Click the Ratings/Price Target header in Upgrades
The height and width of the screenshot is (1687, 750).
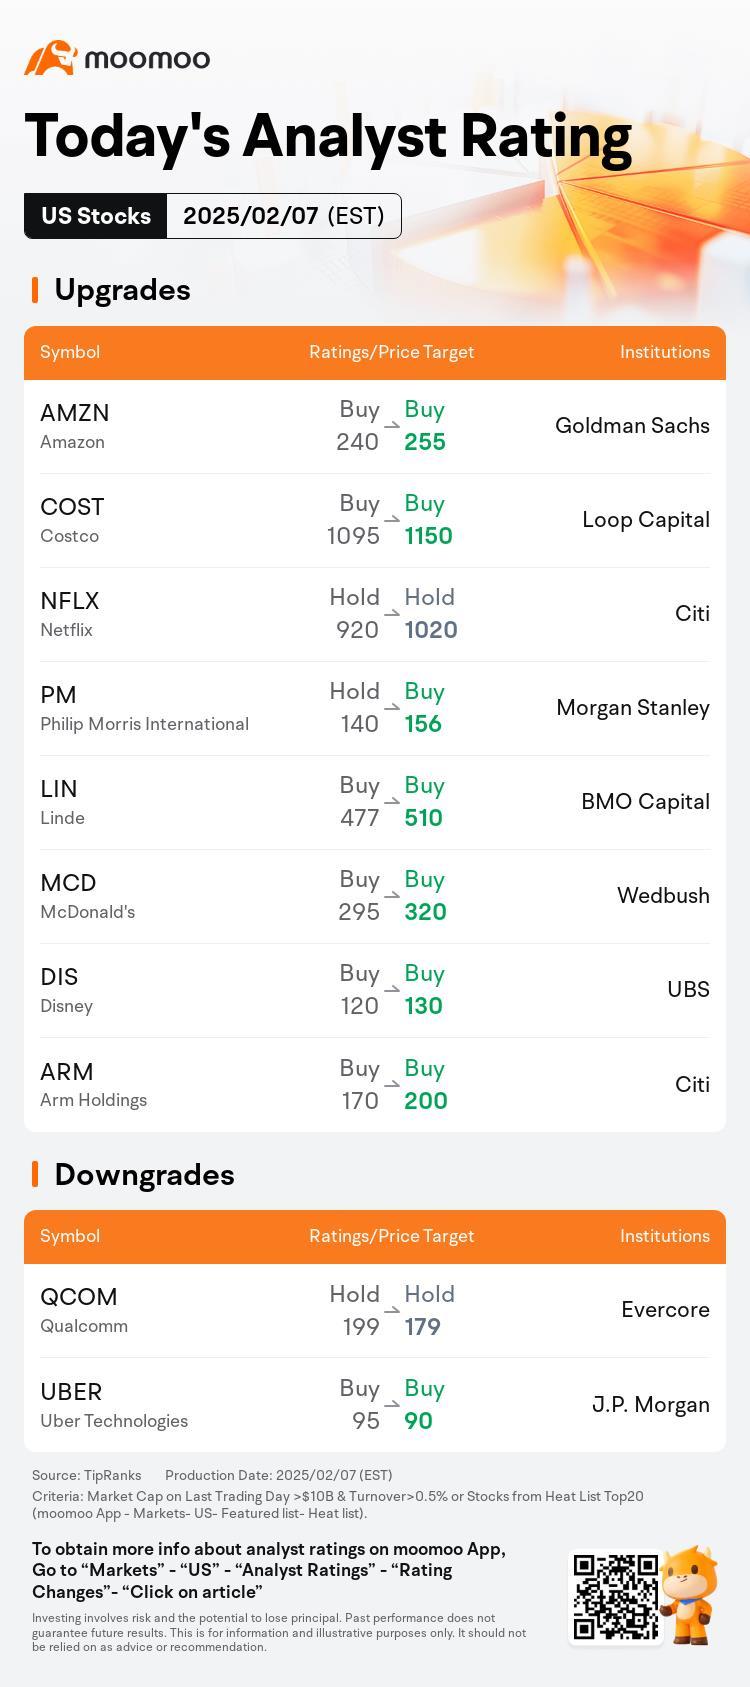pyautogui.click(x=392, y=352)
